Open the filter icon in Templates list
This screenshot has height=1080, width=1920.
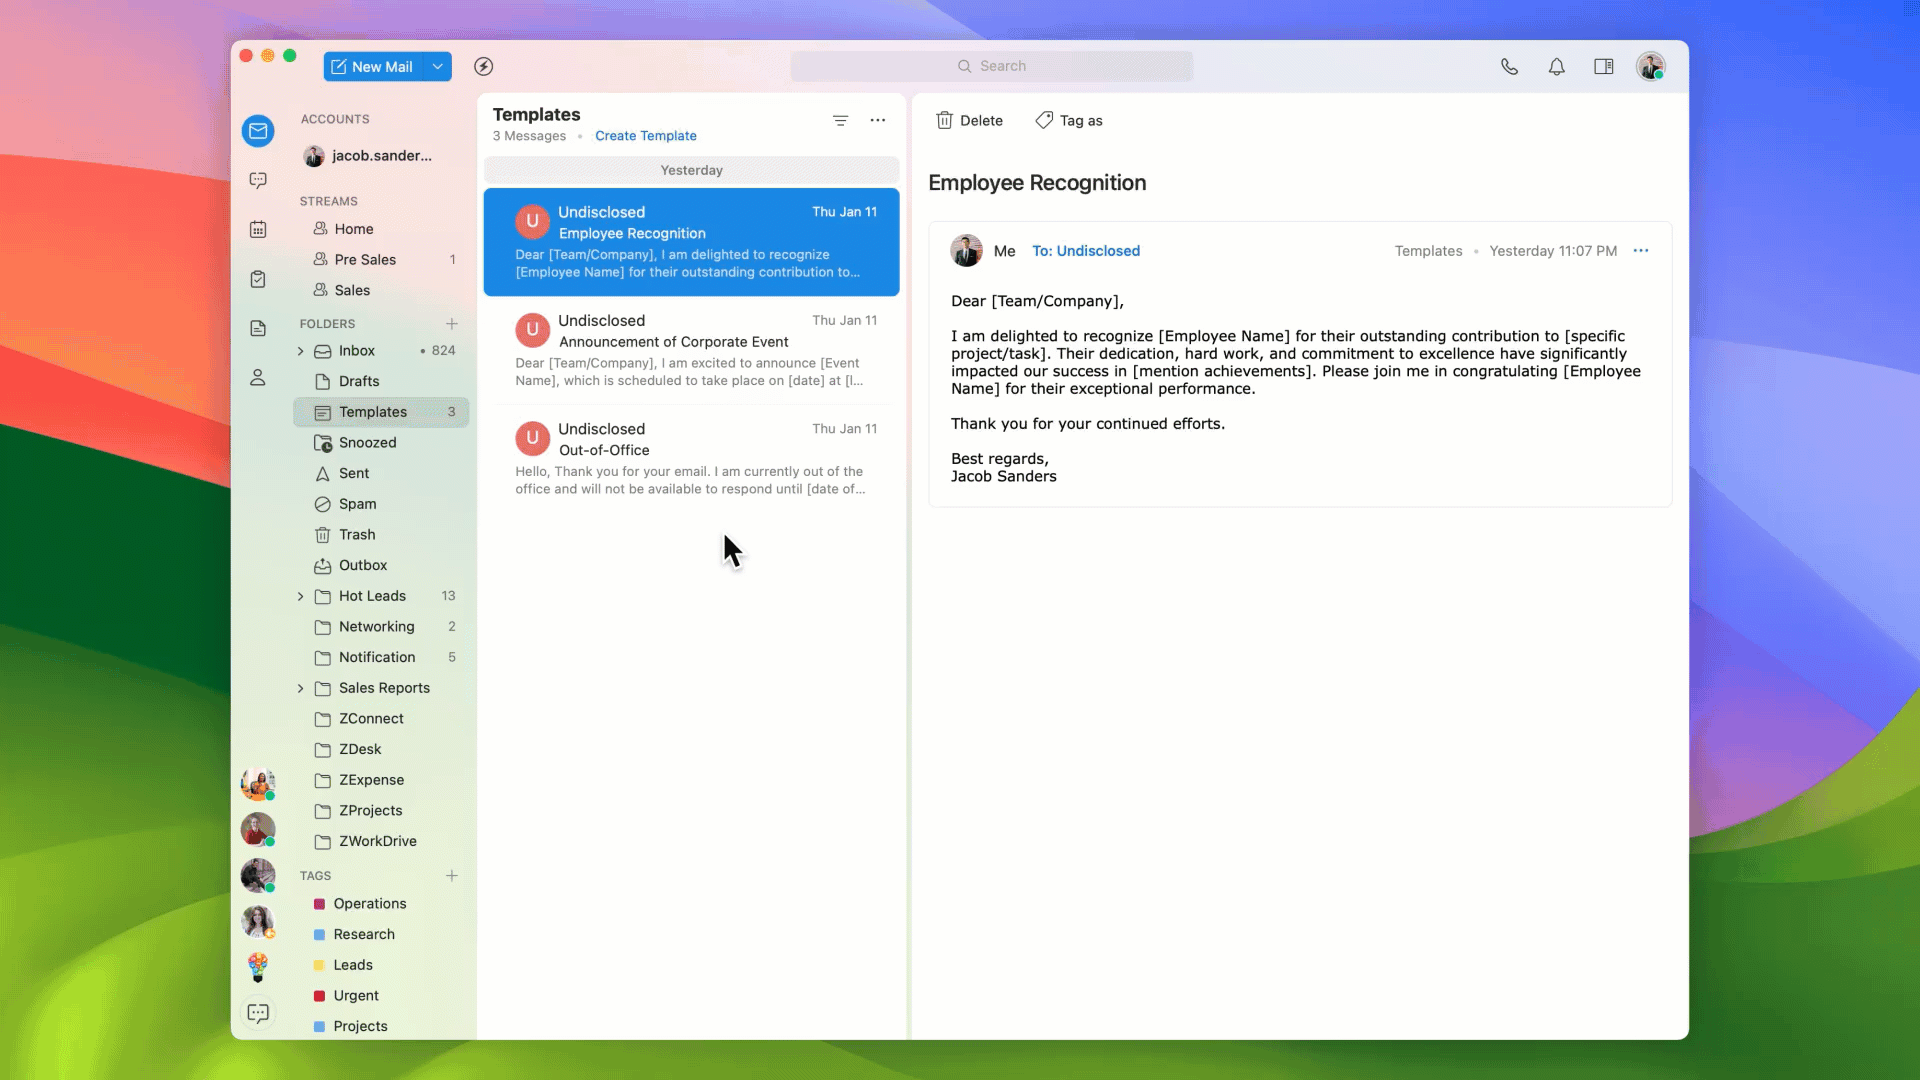[840, 120]
